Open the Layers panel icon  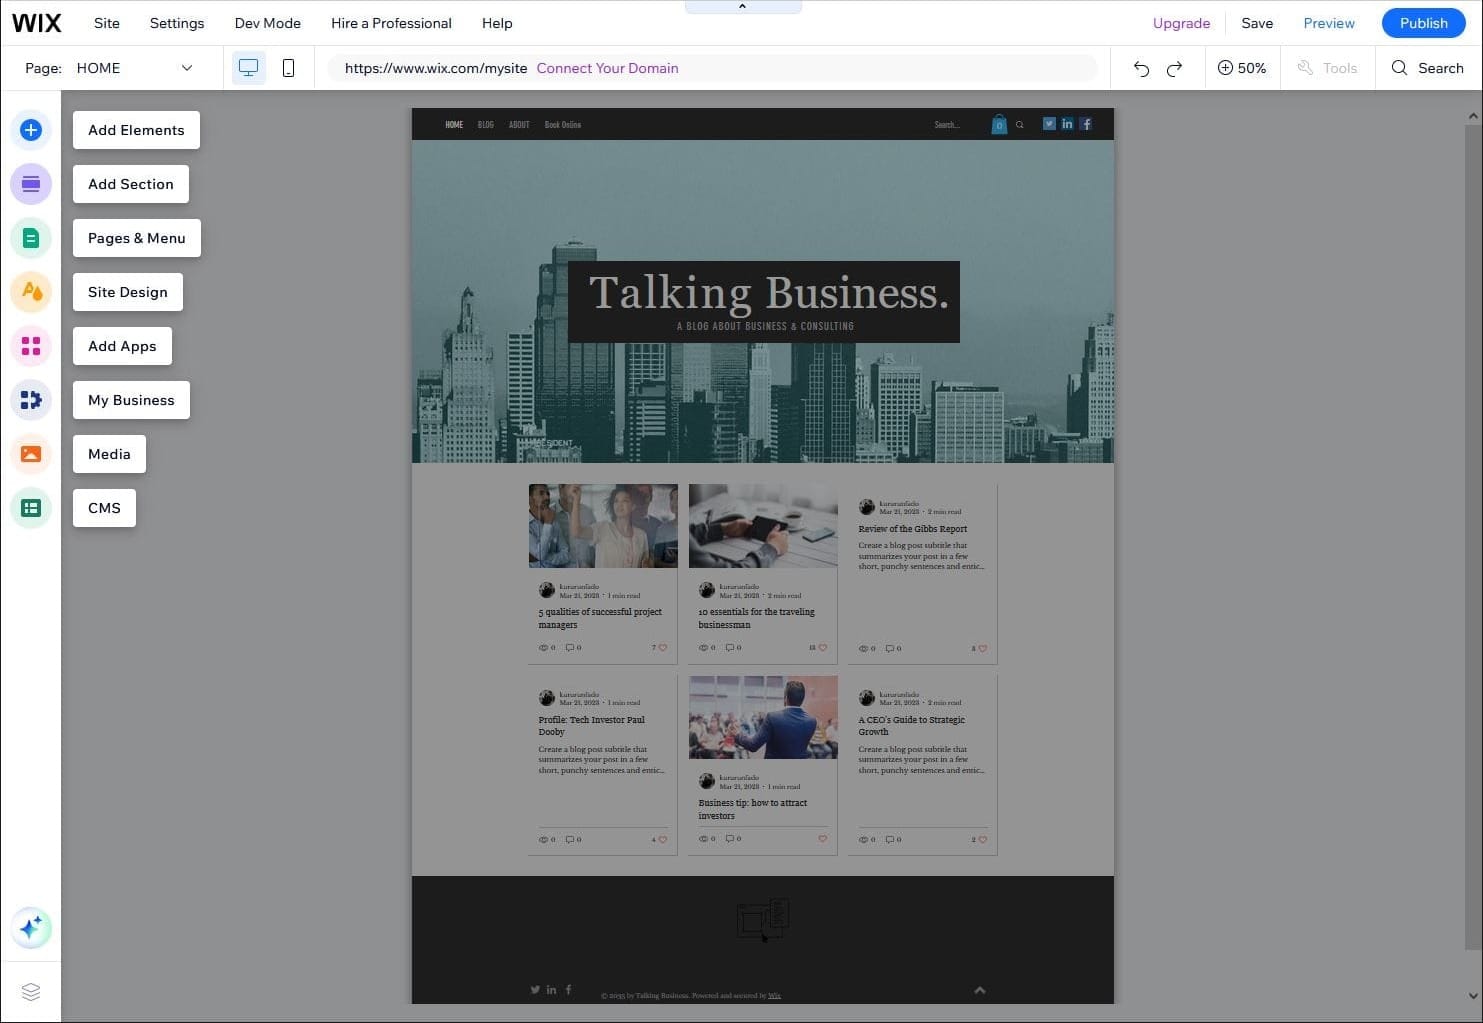click(31, 992)
